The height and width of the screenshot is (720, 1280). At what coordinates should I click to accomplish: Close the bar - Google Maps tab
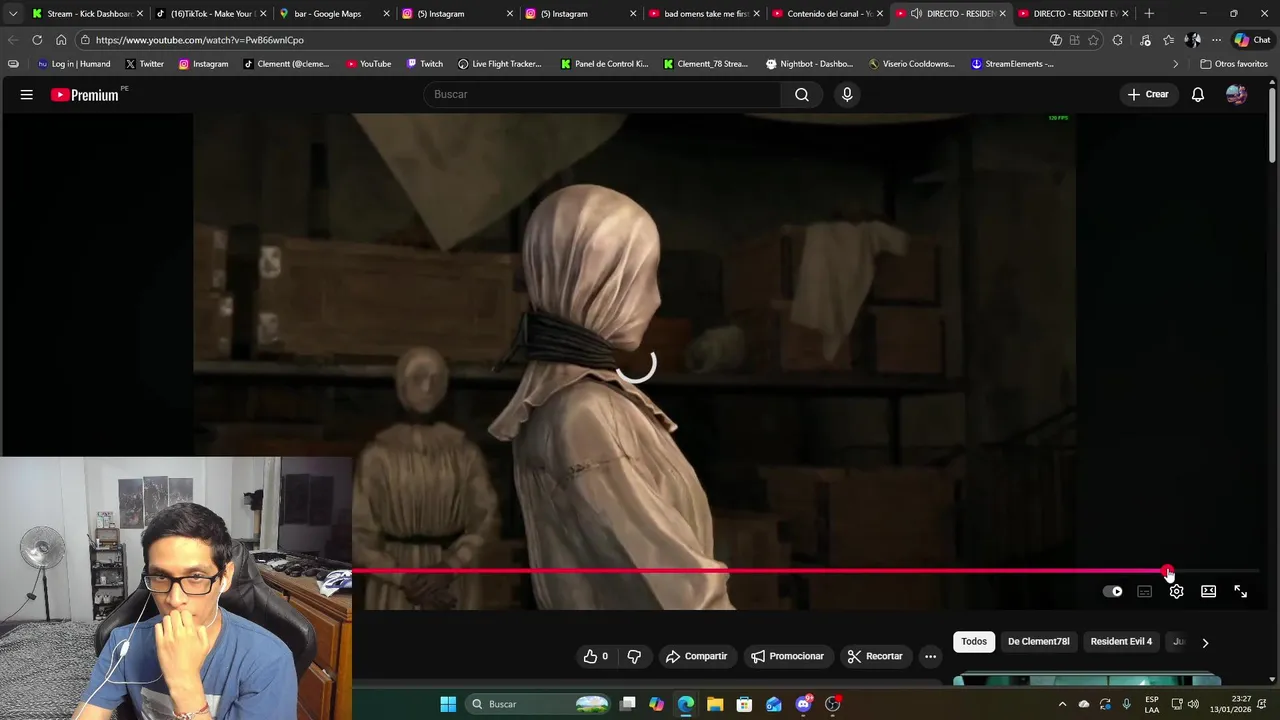click(387, 14)
